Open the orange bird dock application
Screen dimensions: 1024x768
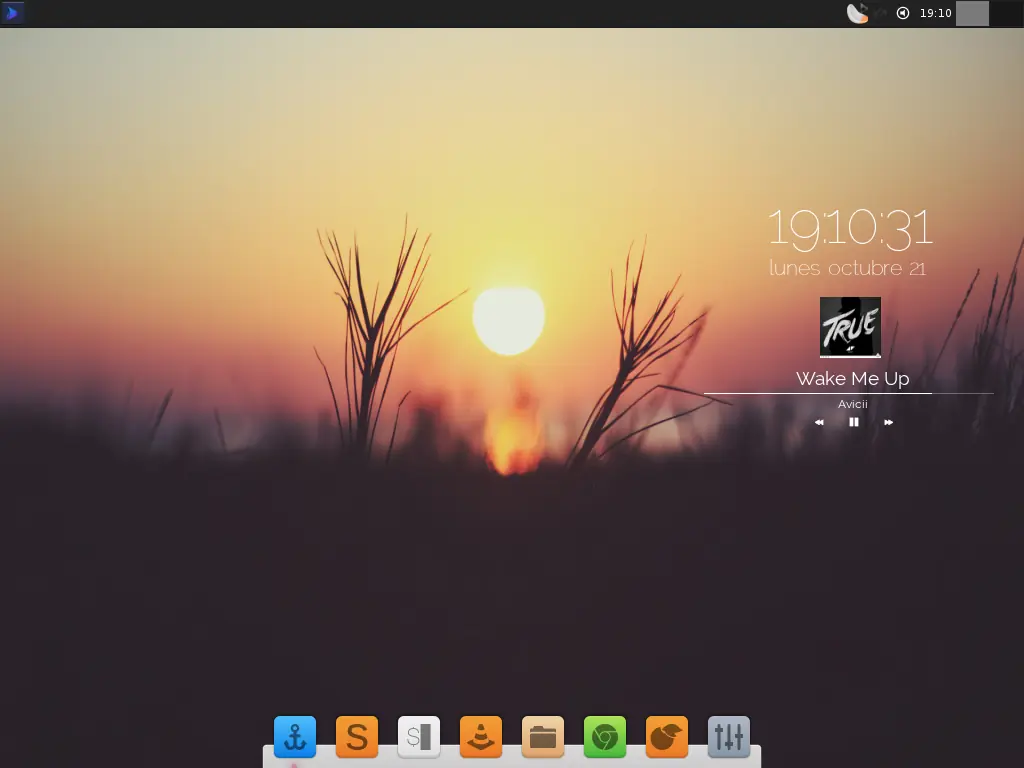point(667,737)
